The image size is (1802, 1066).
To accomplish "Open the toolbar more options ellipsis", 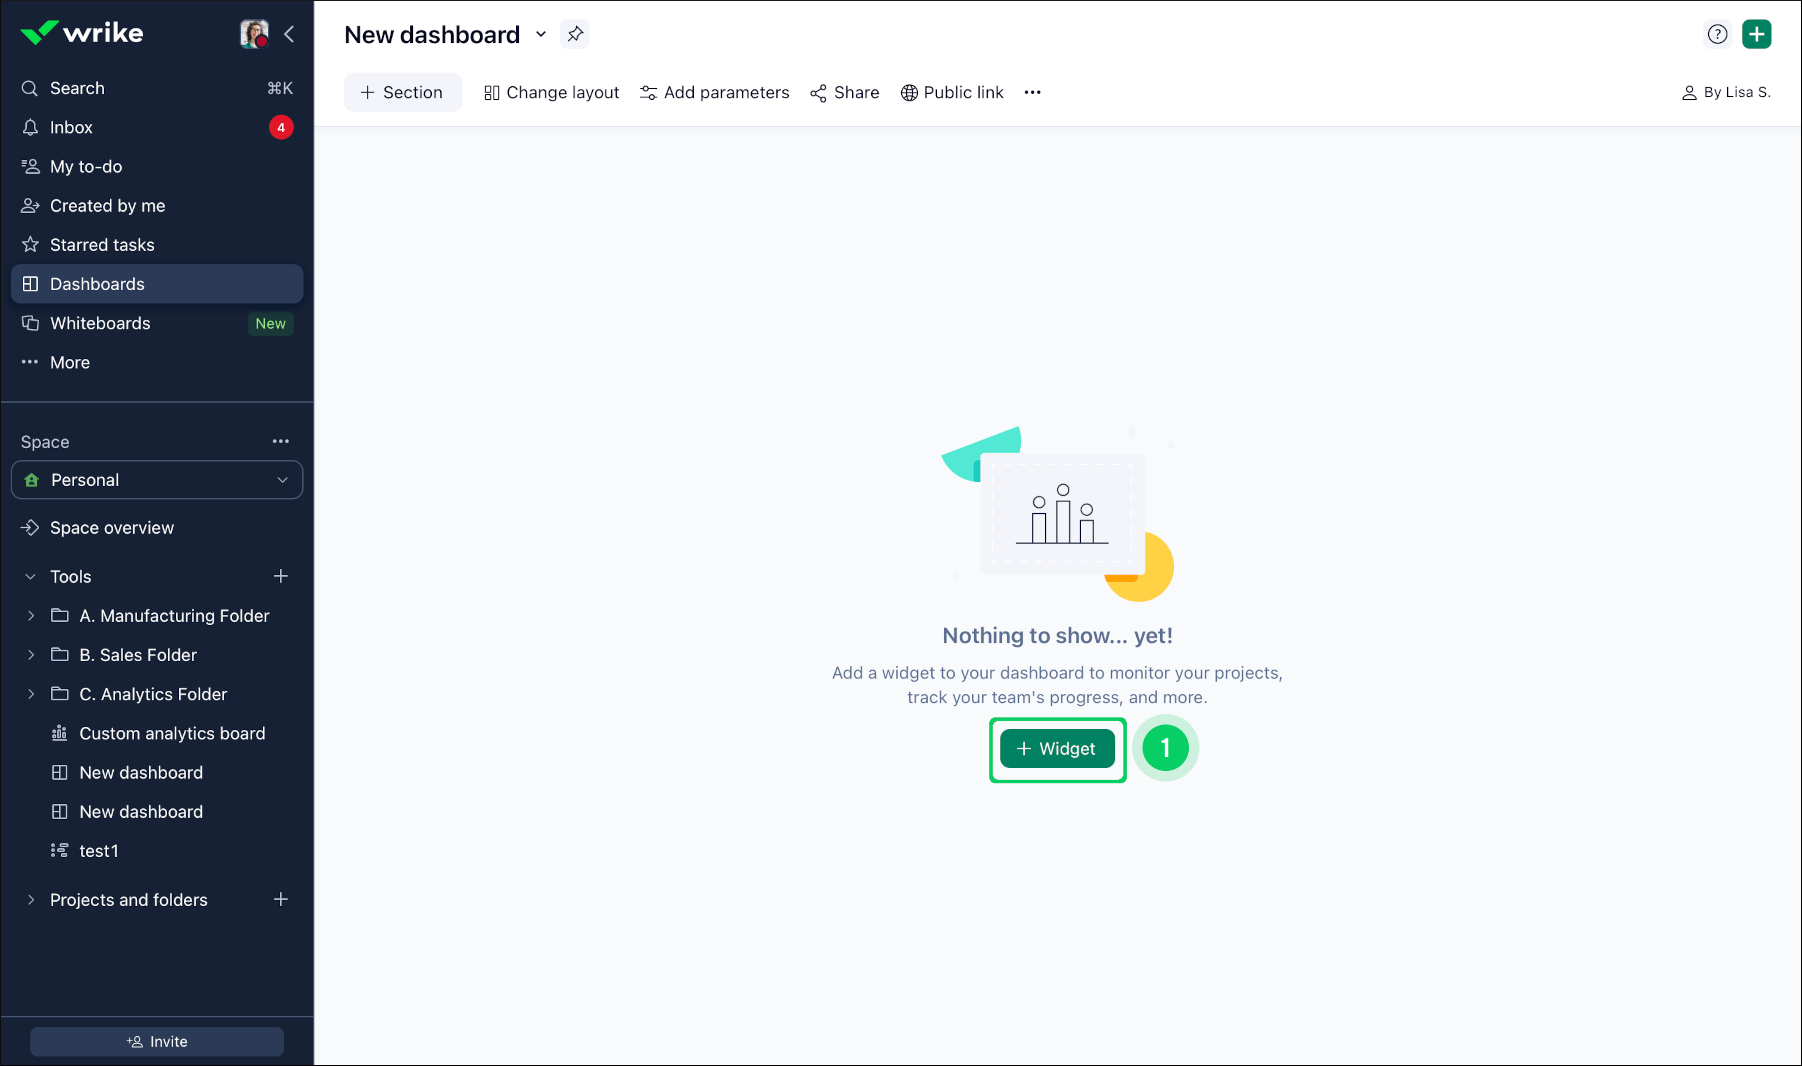I will click(1033, 92).
